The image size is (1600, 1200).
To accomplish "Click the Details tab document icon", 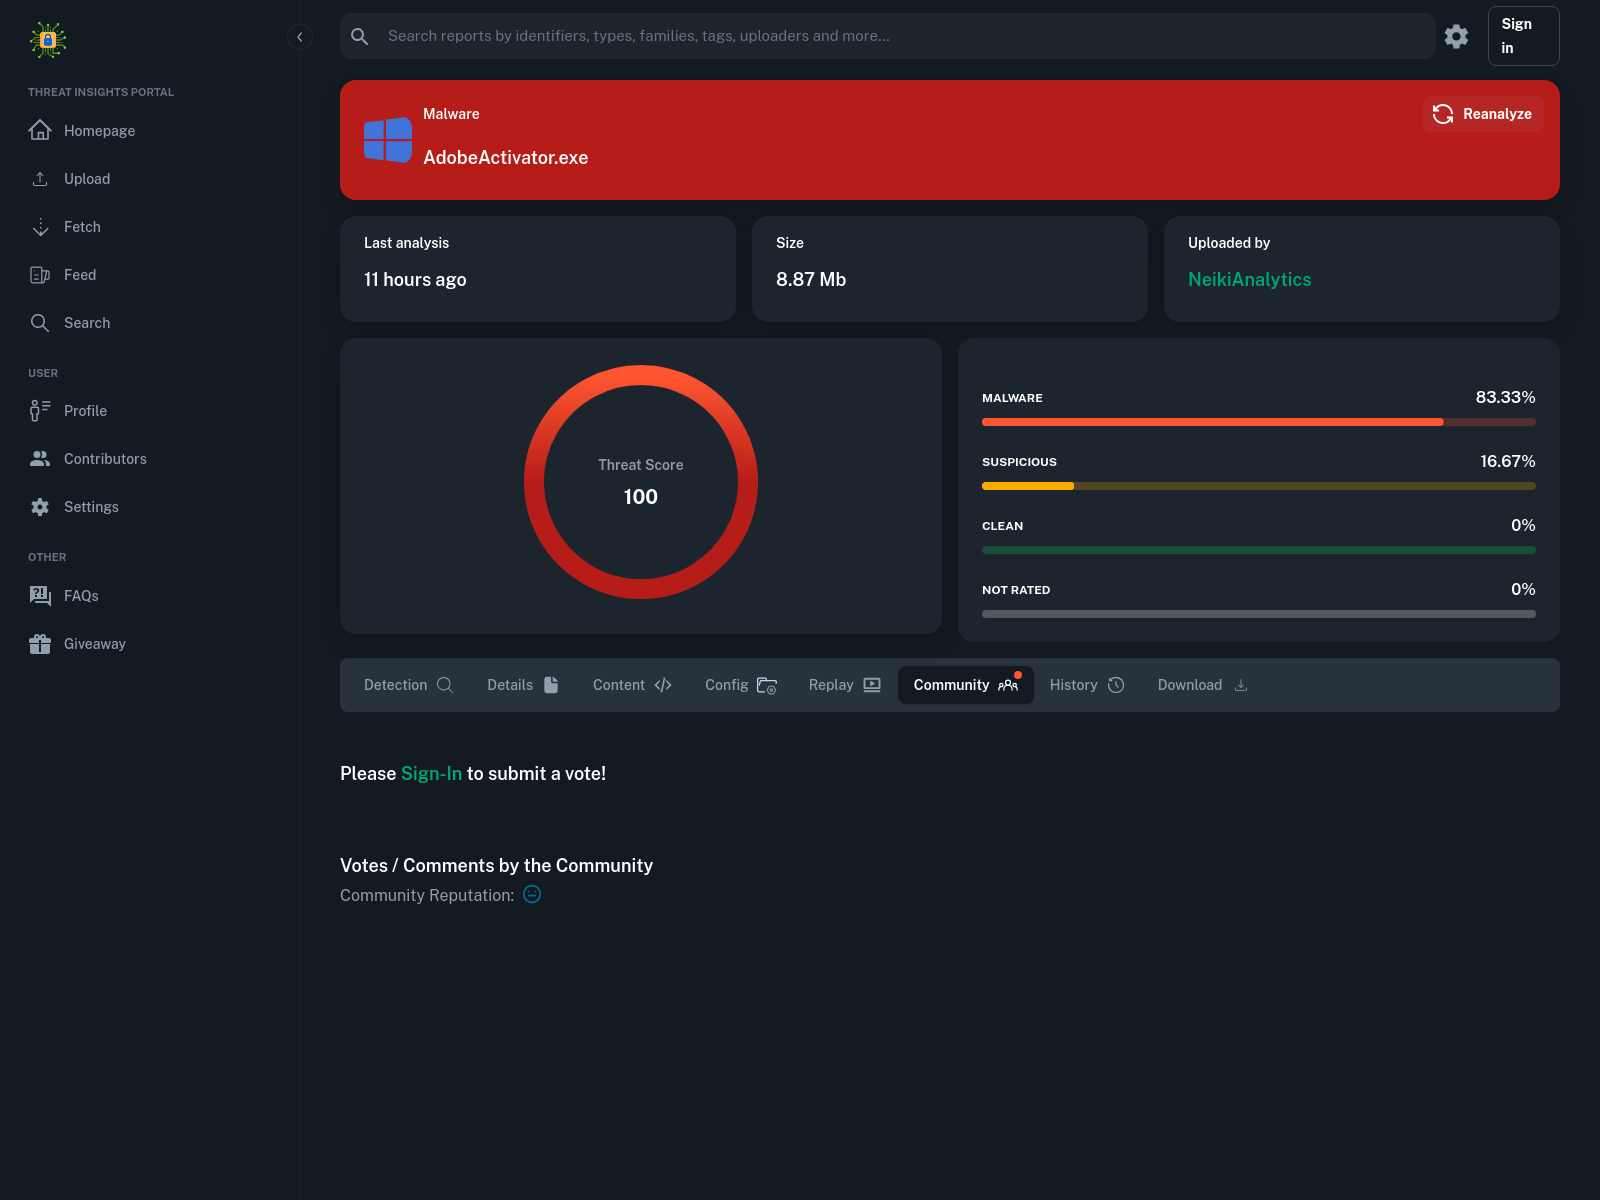I will click(551, 685).
